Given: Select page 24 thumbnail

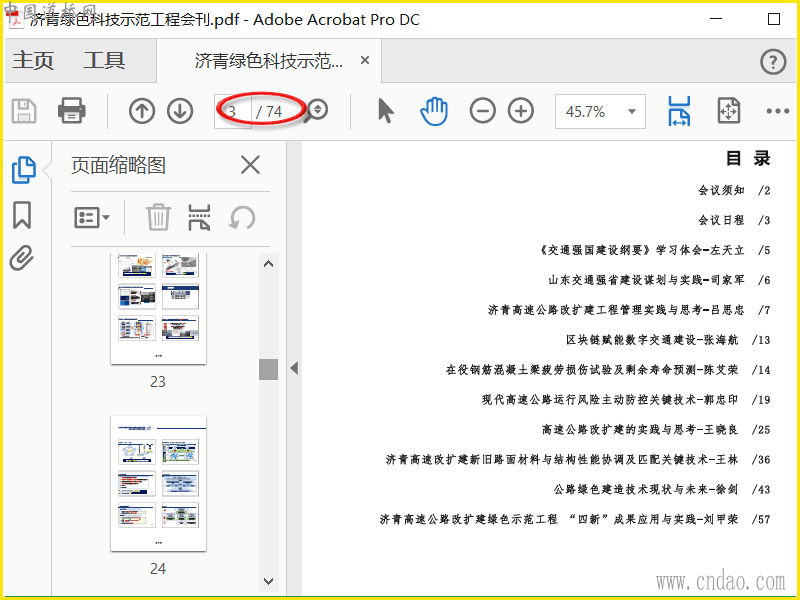Looking at the screenshot, I should [158, 483].
